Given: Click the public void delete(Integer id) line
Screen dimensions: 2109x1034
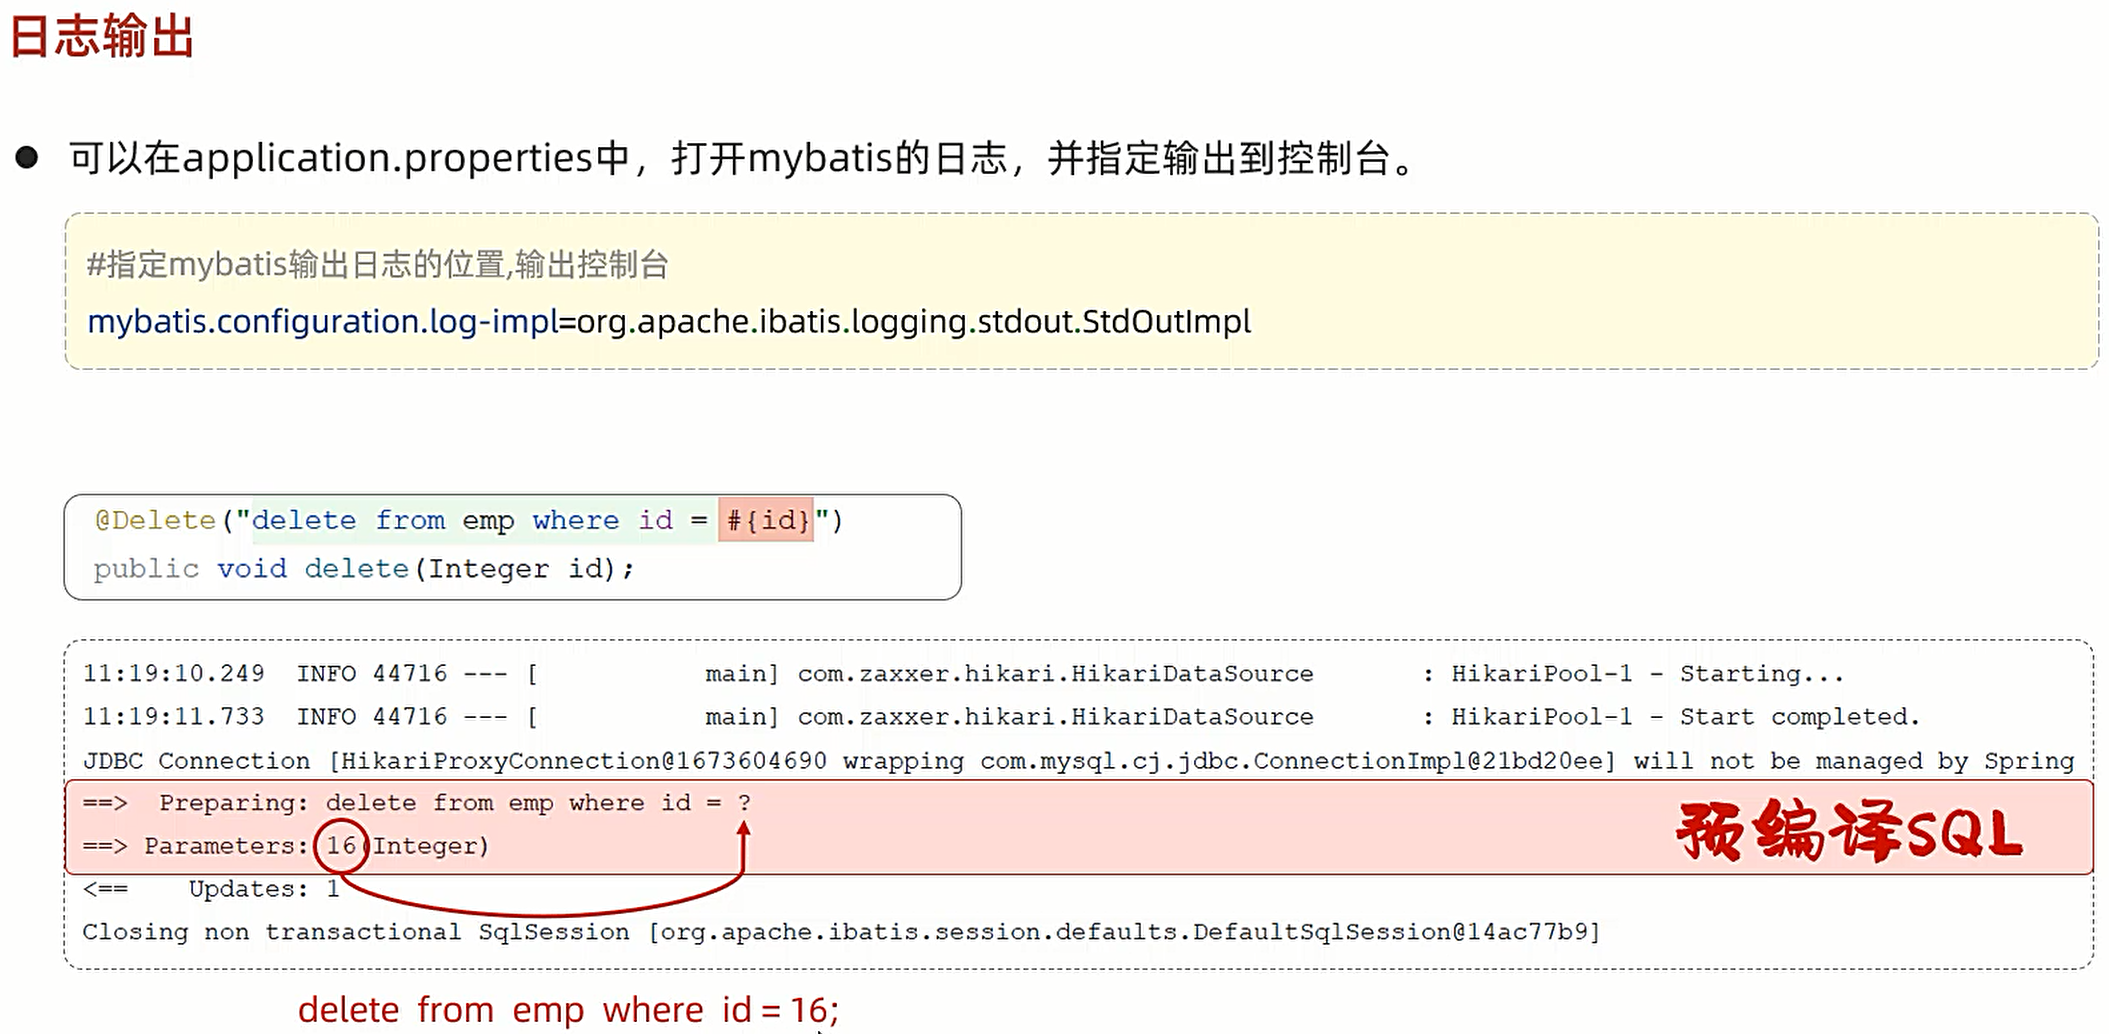Looking at the screenshot, I should [364, 569].
